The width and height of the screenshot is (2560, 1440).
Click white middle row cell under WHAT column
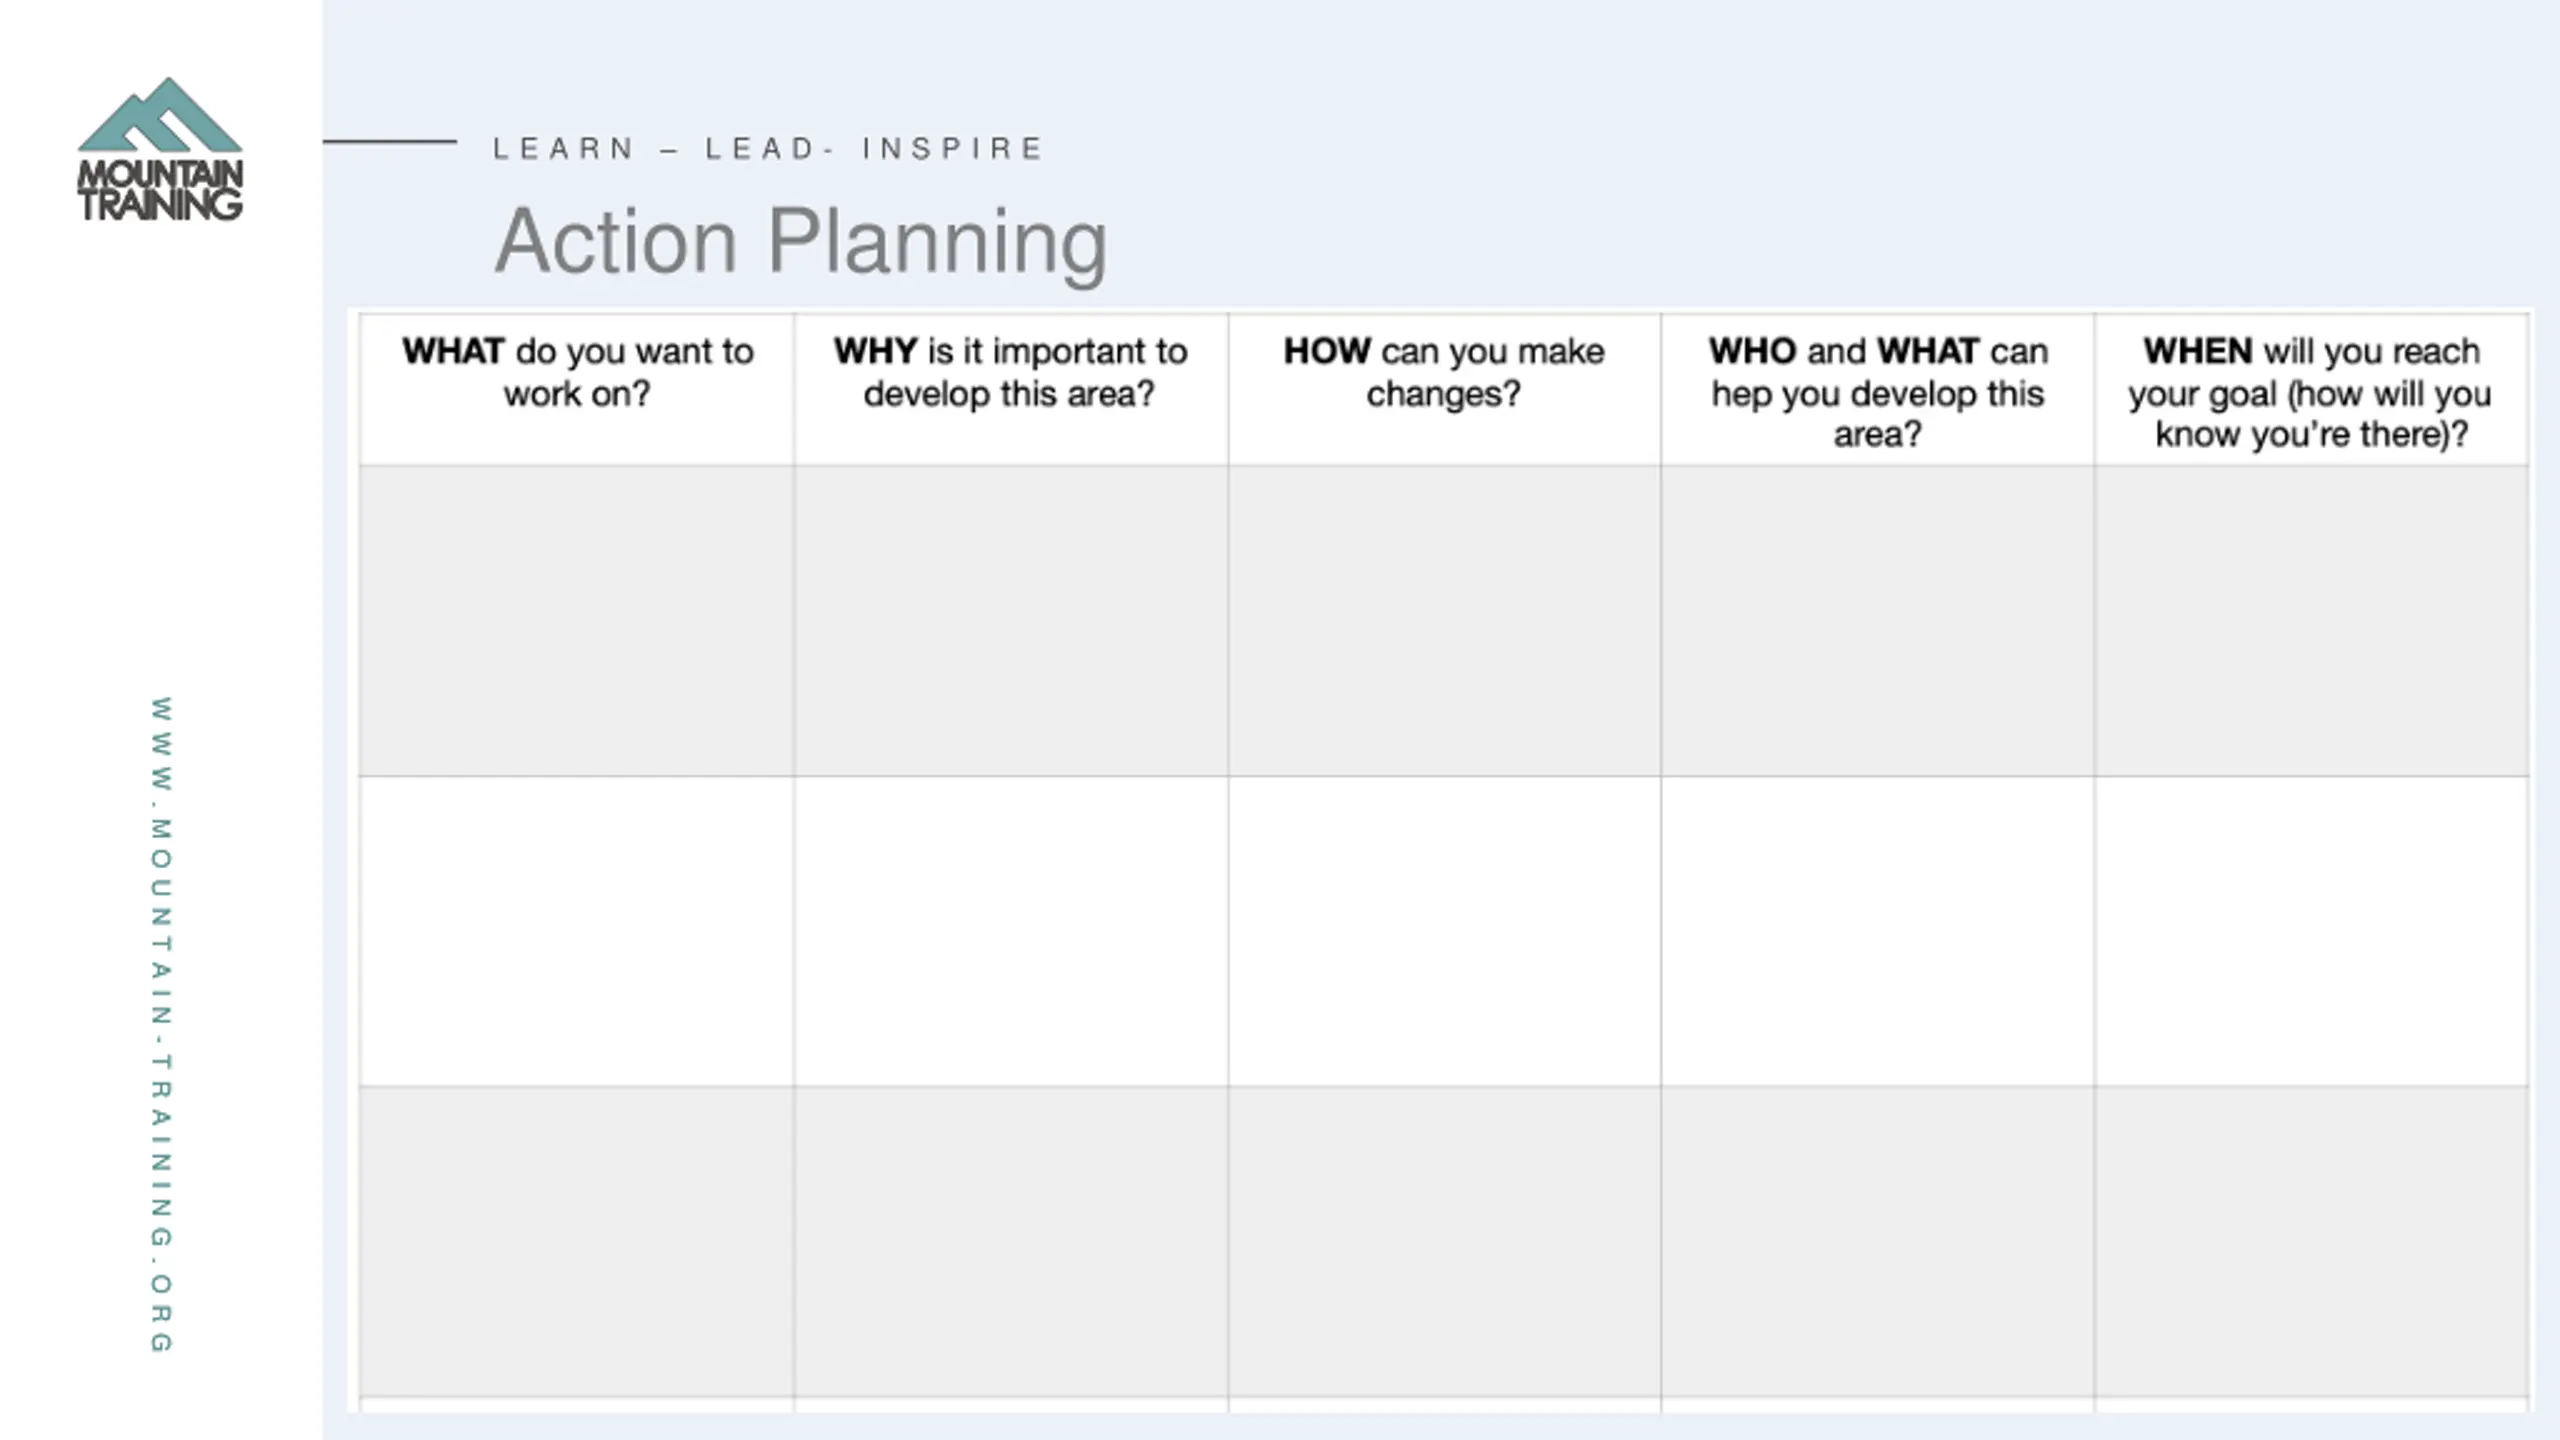coord(577,931)
